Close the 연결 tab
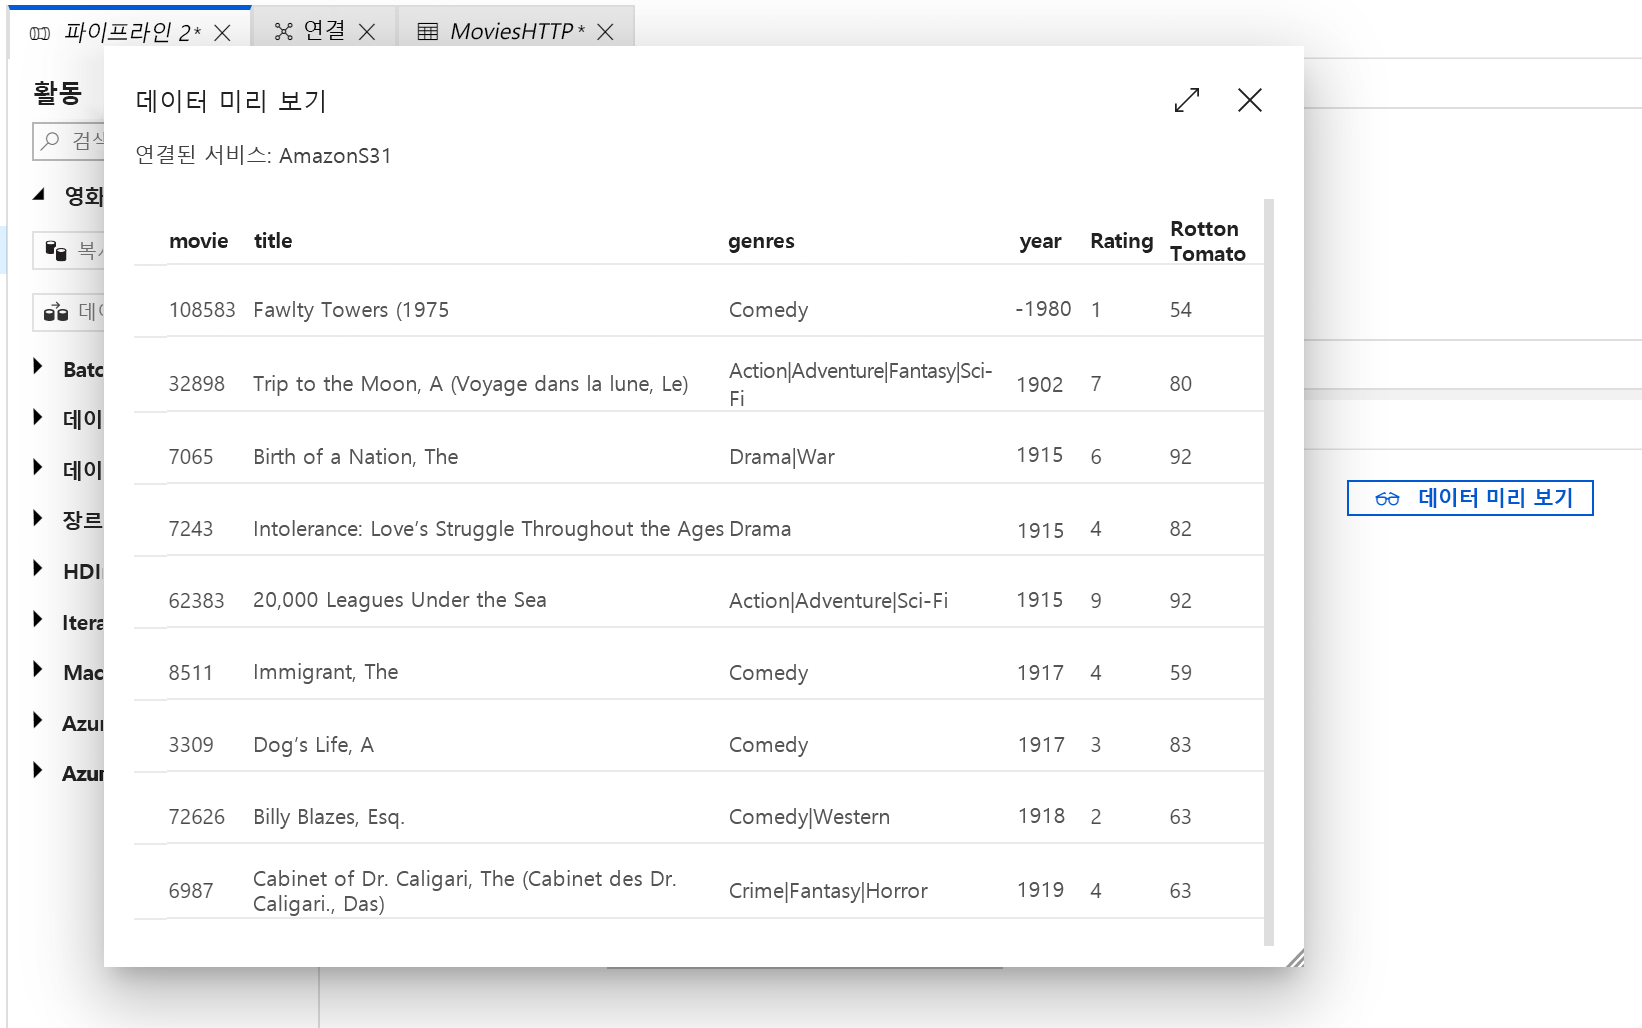Viewport: 1642px width, 1028px height. 367,32
